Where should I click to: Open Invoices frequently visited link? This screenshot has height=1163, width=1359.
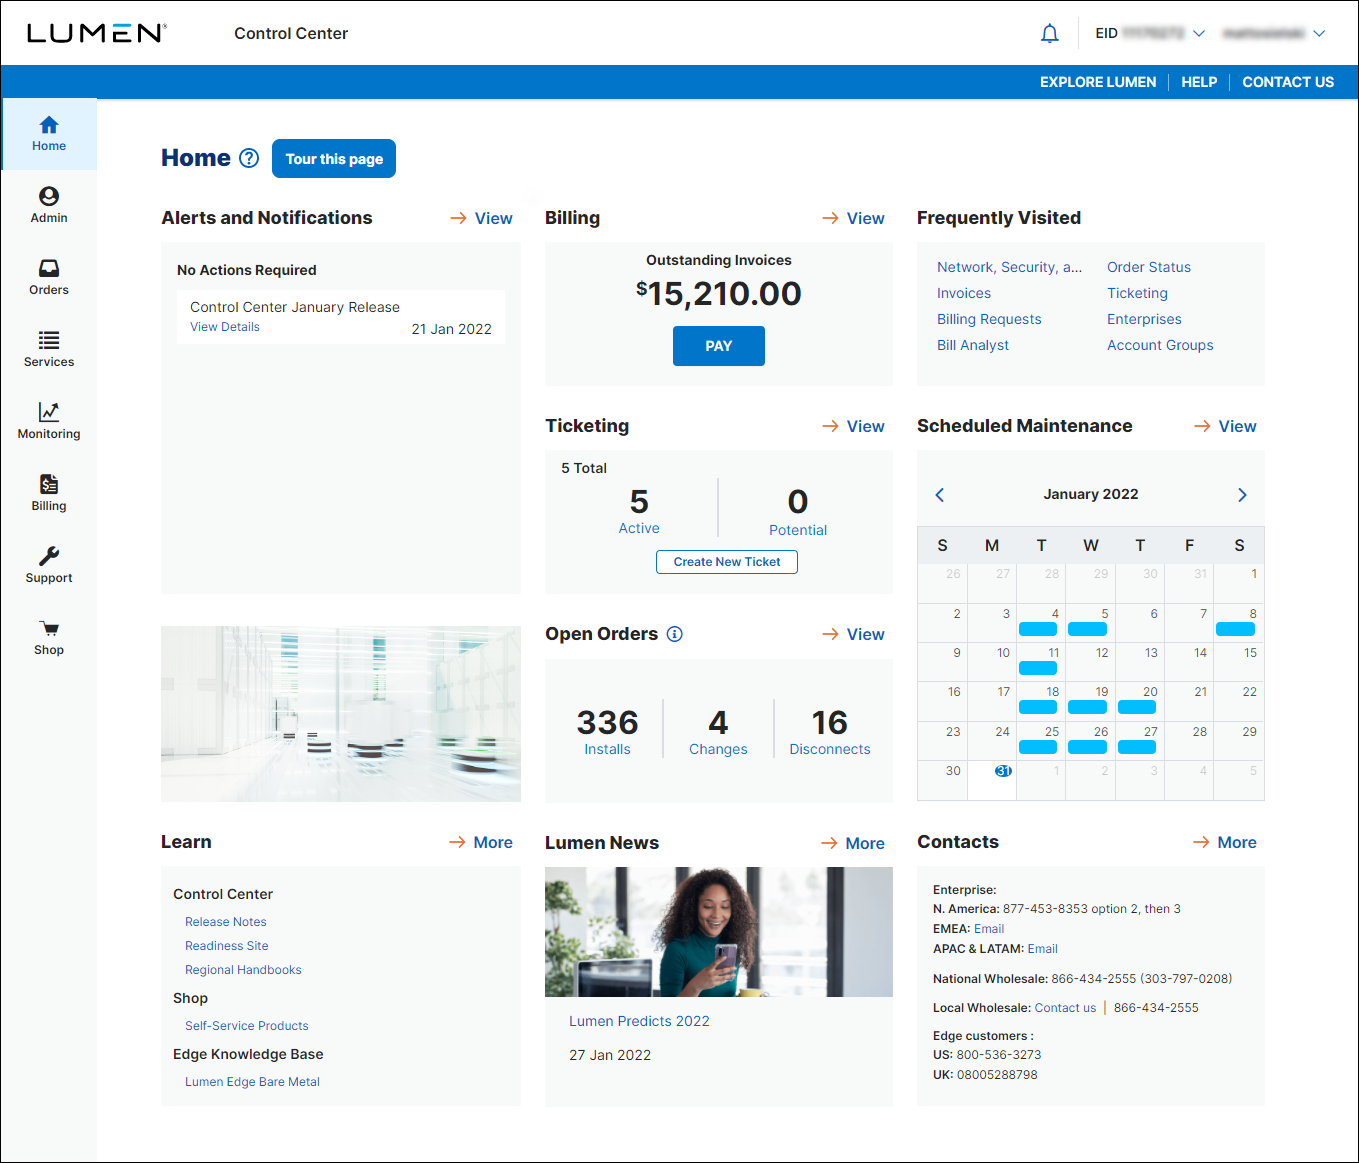click(964, 293)
